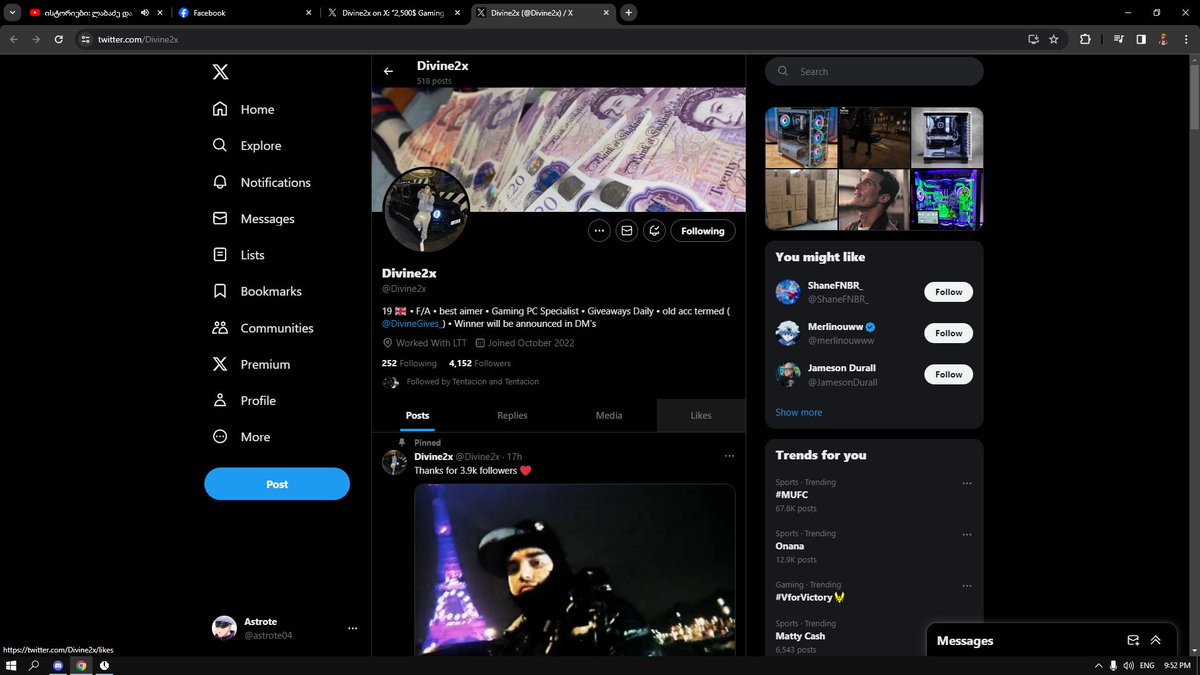View the 4,152 Followers list
This screenshot has width=1200, height=675.
[x=480, y=363]
